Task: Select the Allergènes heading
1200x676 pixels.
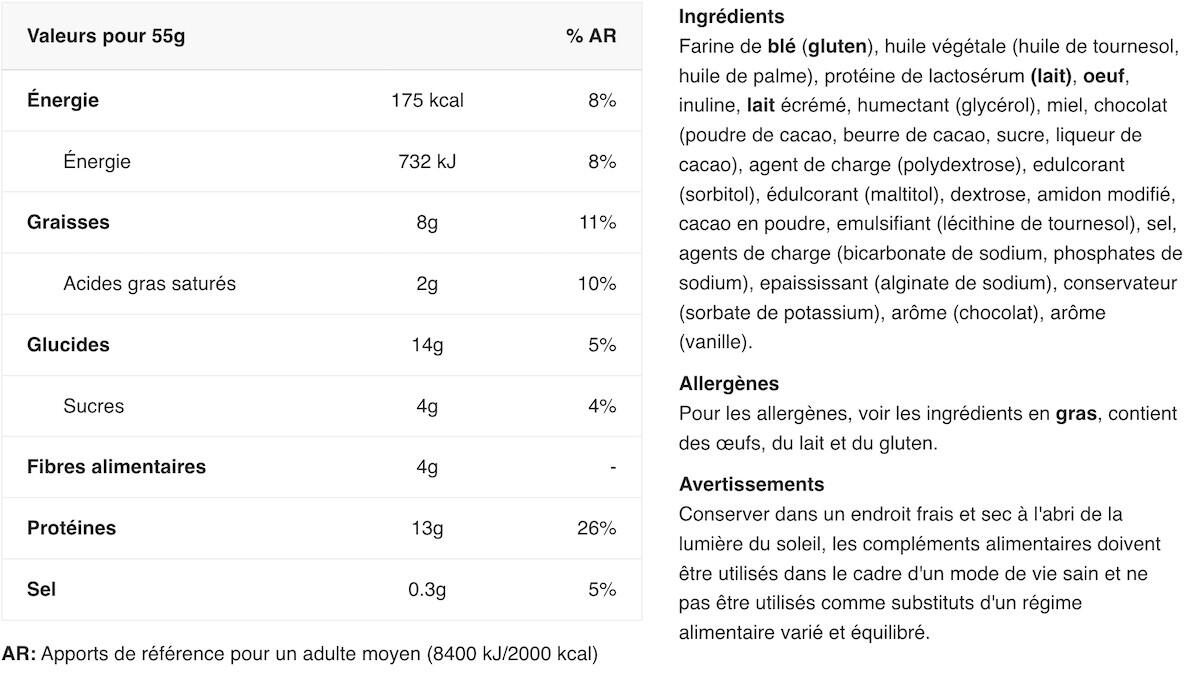Action: click(x=729, y=384)
